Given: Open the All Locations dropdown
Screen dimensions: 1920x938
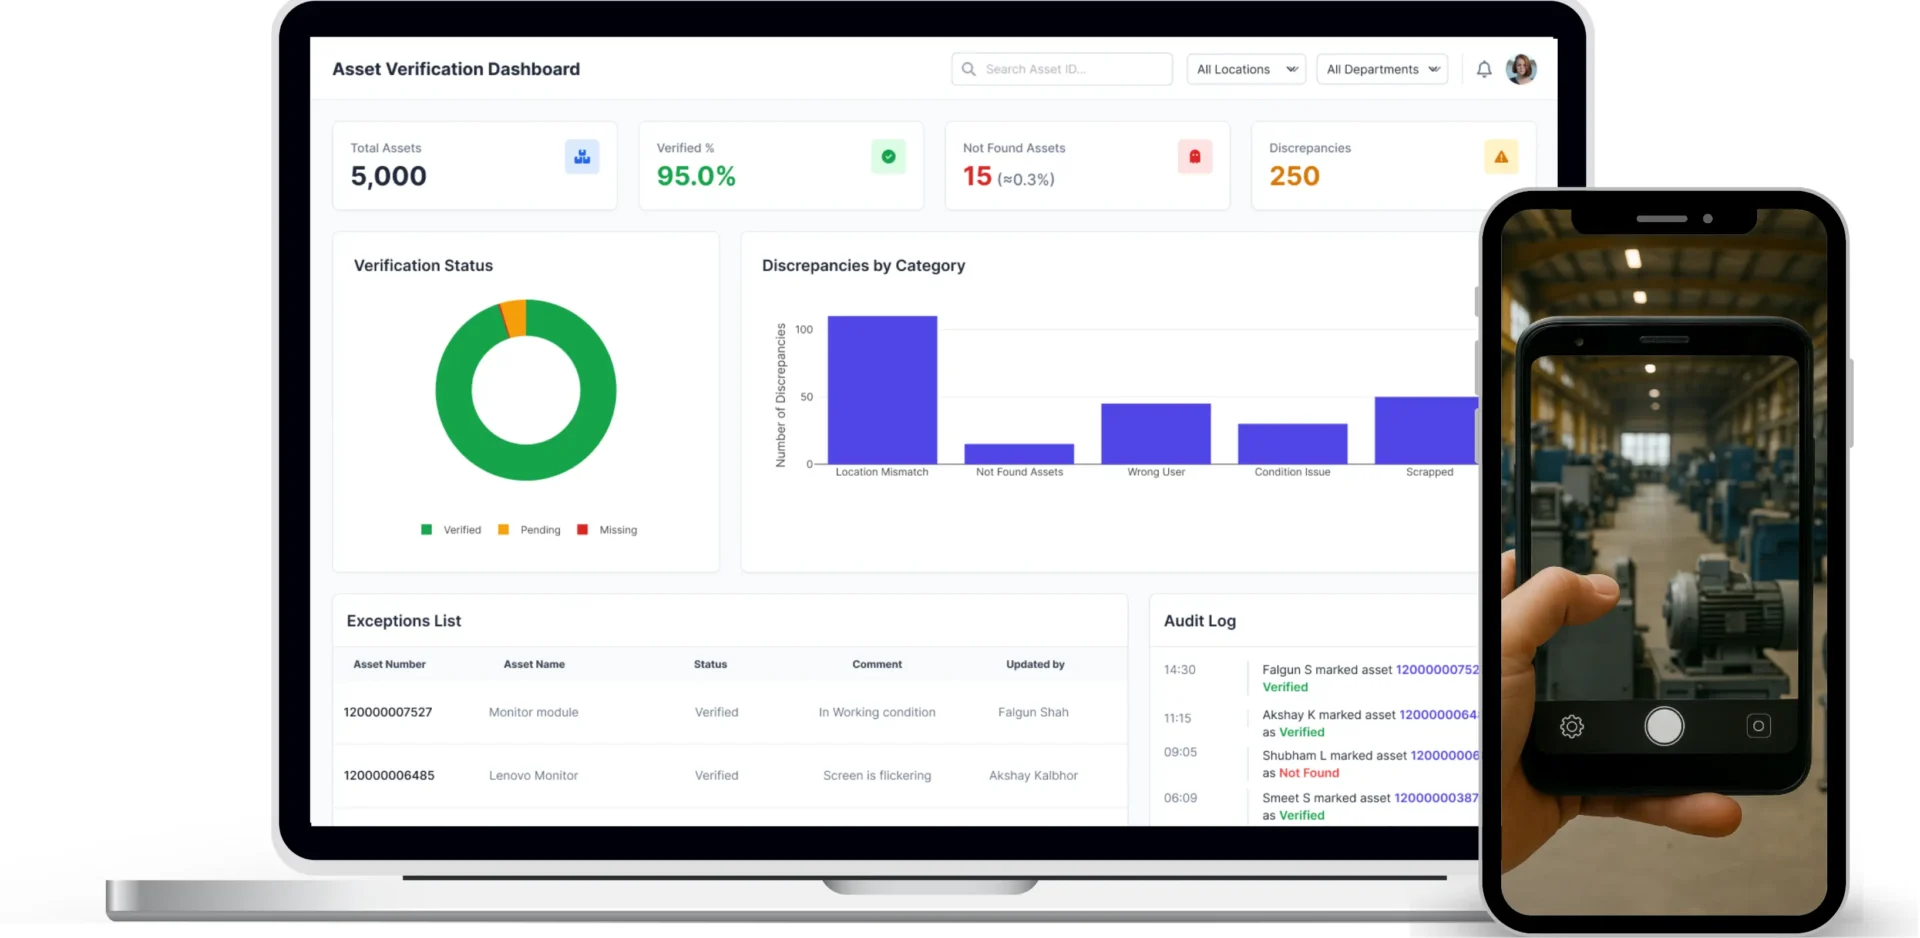Looking at the screenshot, I should (1245, 69).
